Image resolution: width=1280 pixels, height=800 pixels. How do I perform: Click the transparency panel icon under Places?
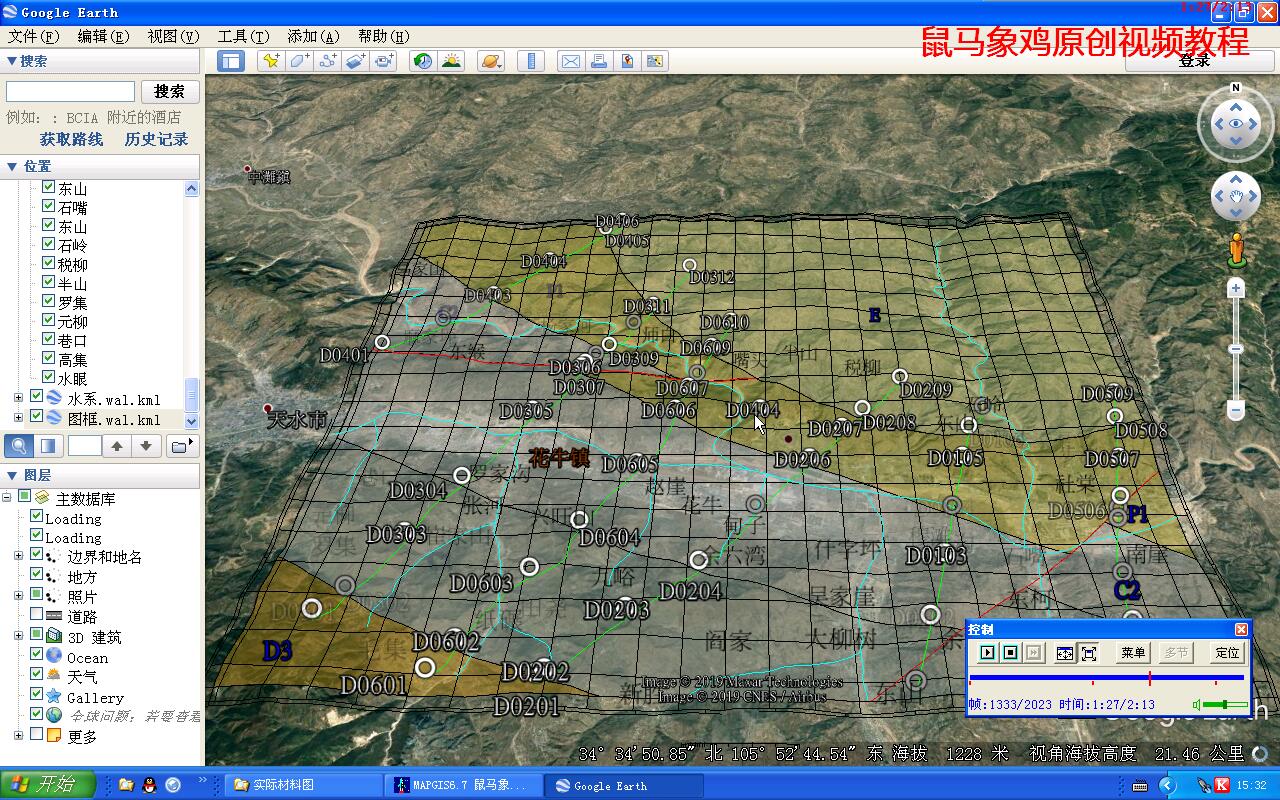(47, 445)
